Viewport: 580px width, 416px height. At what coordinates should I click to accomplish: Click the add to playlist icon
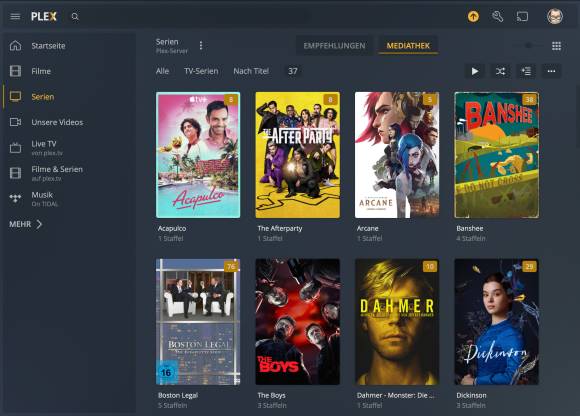[526, 71]
